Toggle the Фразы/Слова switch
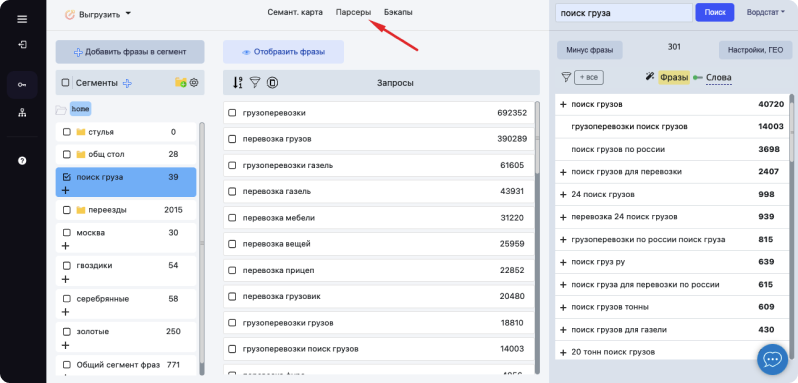Screen dimensions: 798x383 (698, 77)
